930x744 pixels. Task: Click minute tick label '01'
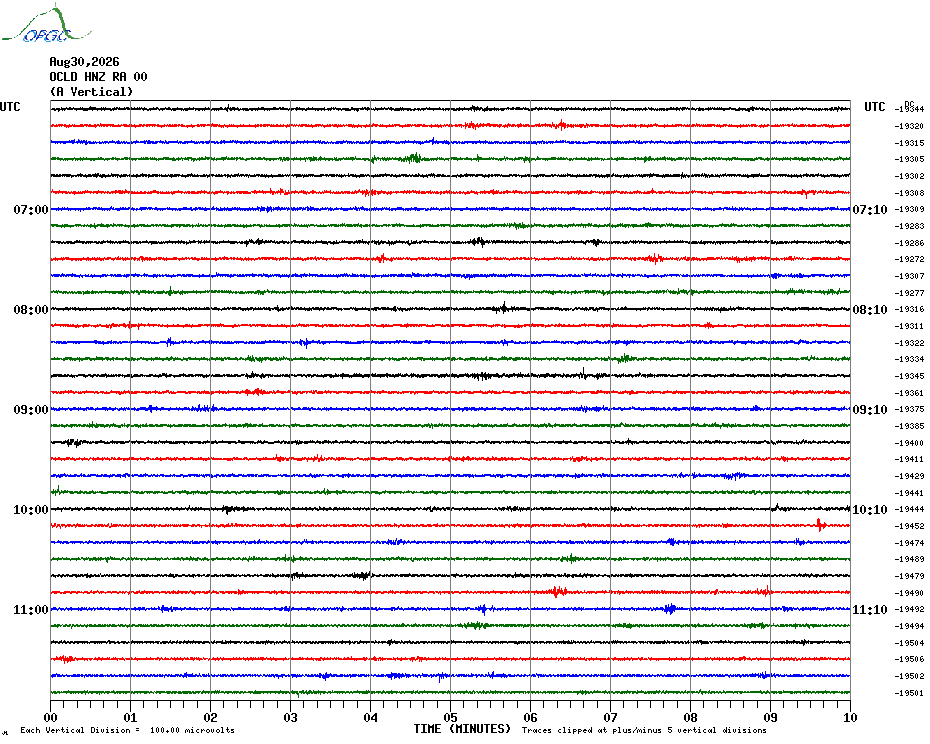(x=130, y=717)
